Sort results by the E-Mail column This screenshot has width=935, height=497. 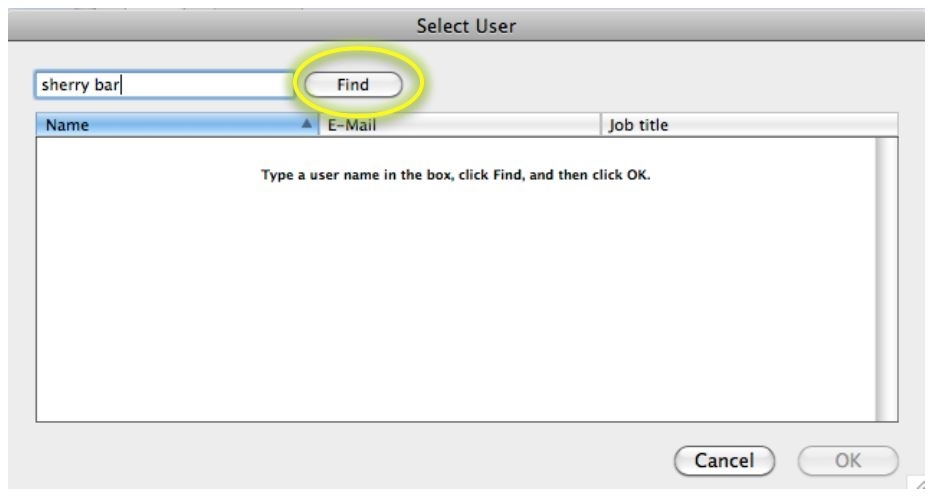[460, 126]
